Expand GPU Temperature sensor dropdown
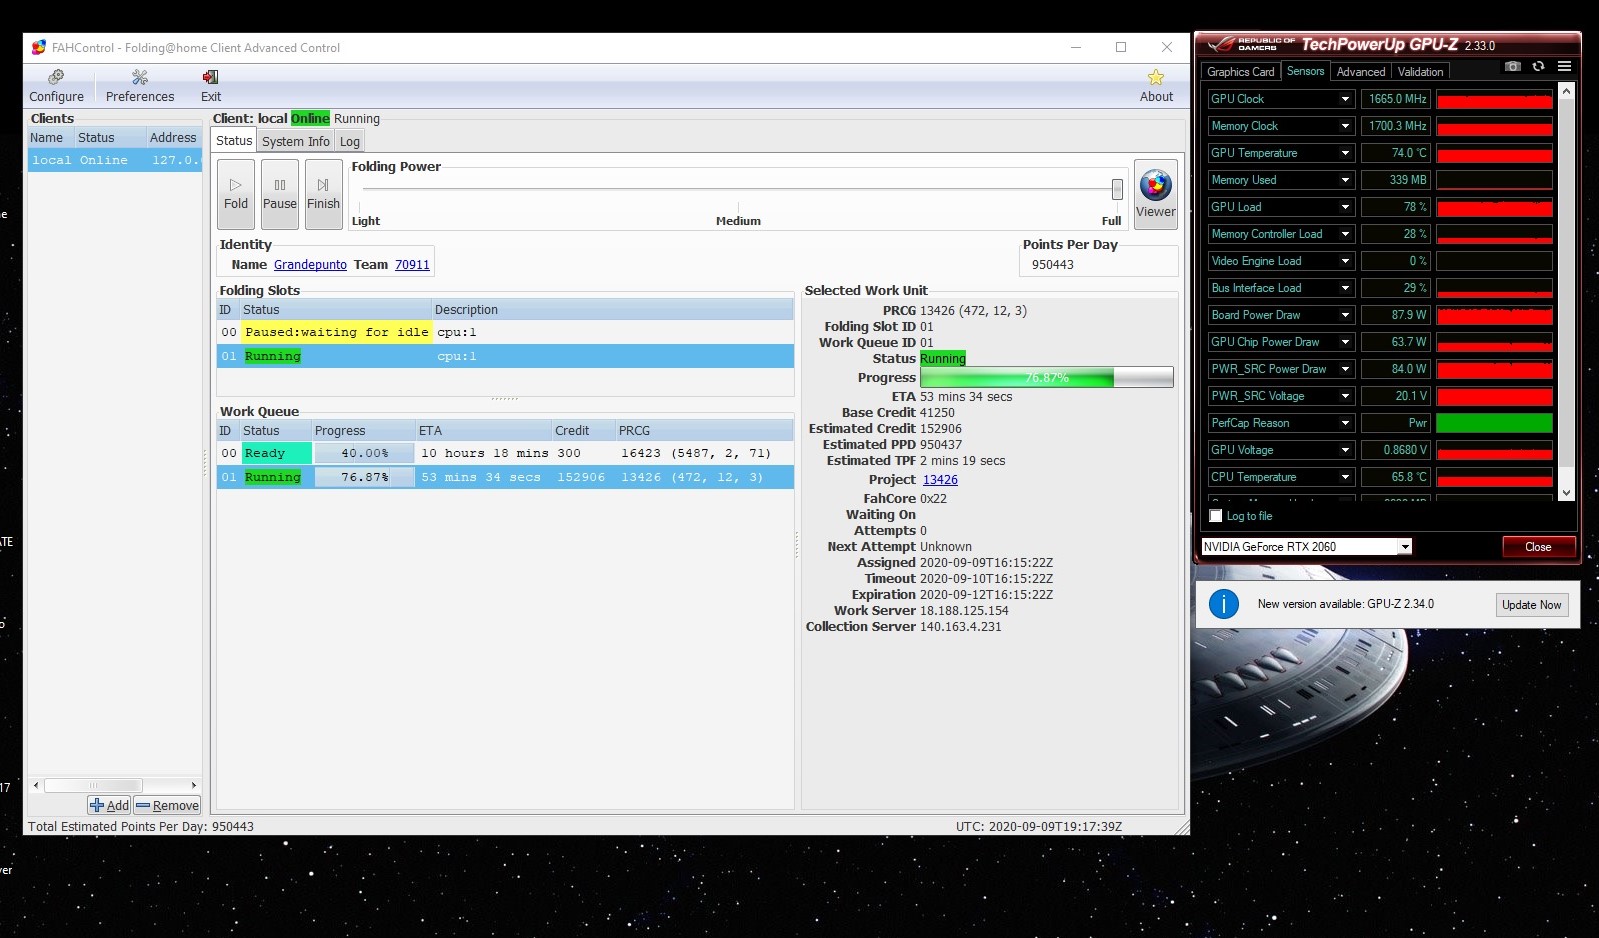 [1345, 153]
